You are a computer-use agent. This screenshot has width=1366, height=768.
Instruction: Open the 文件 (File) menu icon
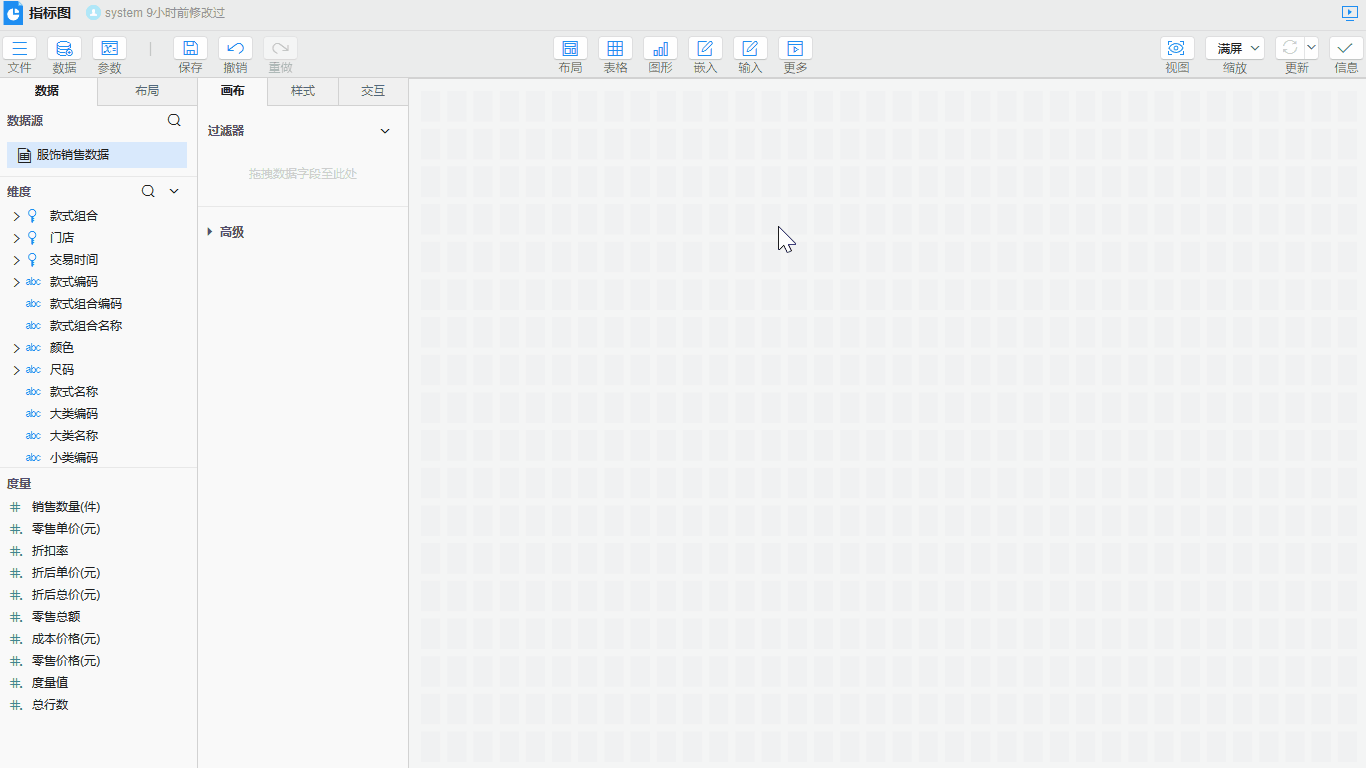pyautogui.click(x=20, y=48)
